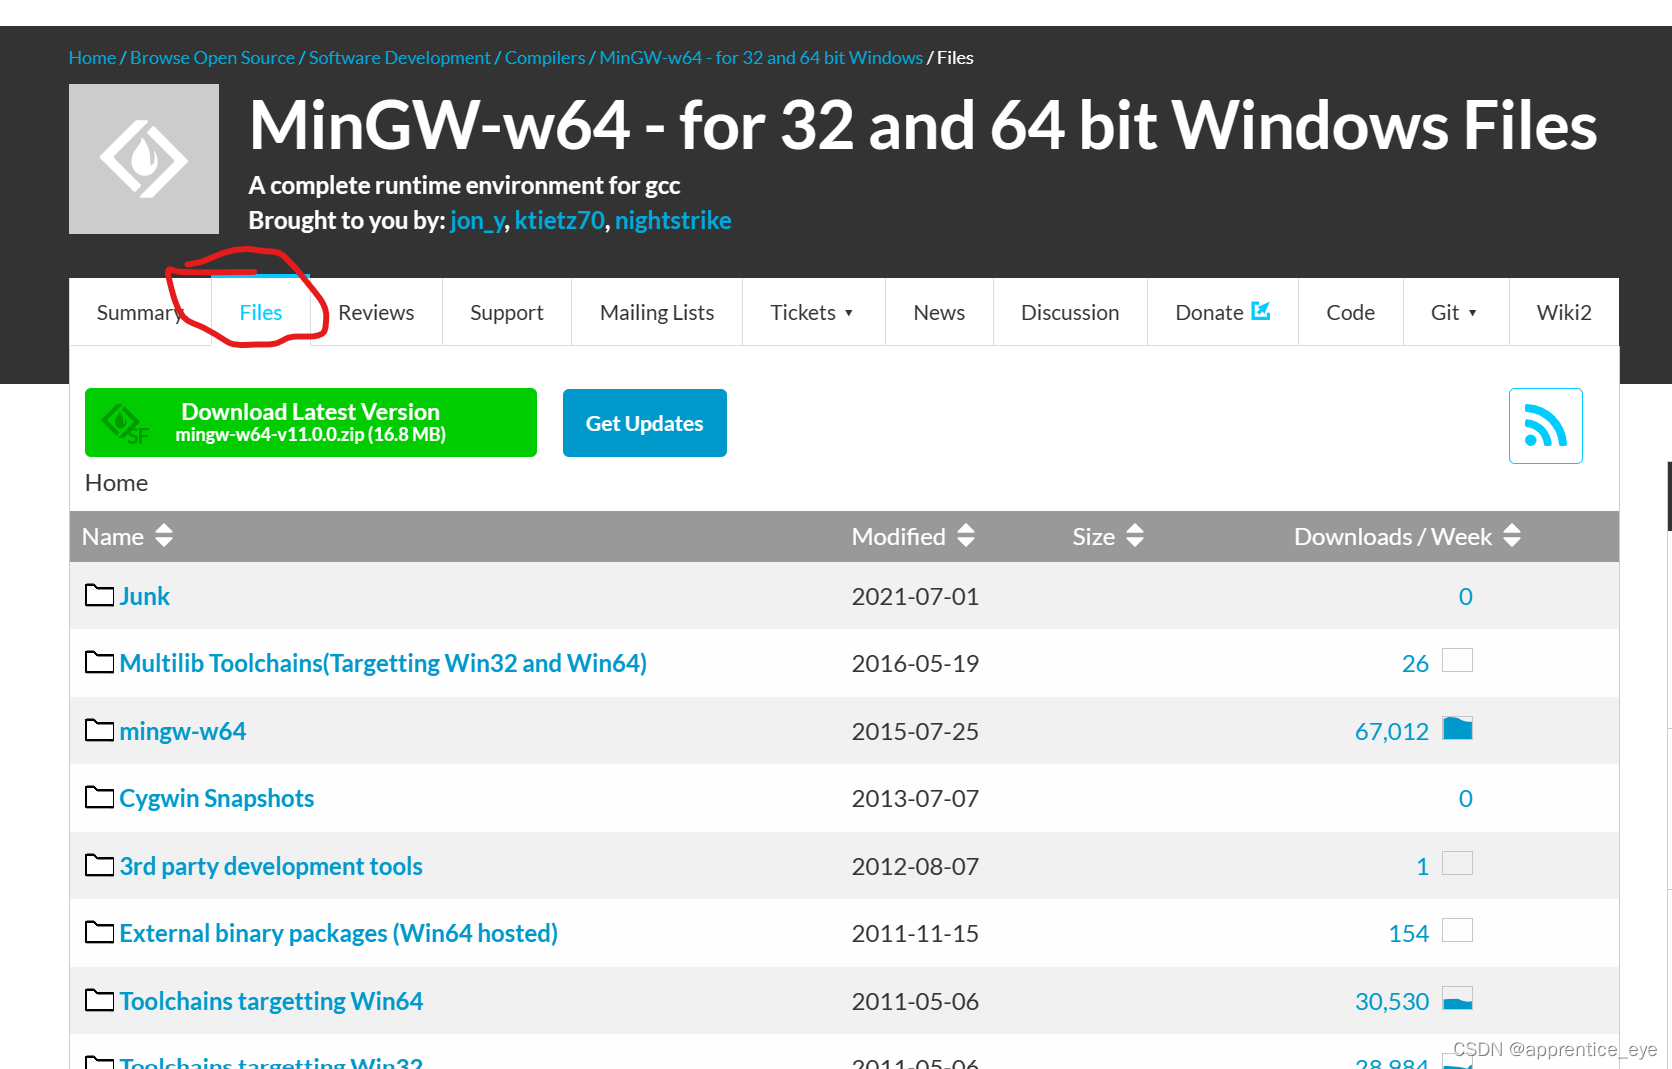Viewport: 1672px width, 1069px height.
Task: Open the Wiki2 tab
Action: point(1564,312)
